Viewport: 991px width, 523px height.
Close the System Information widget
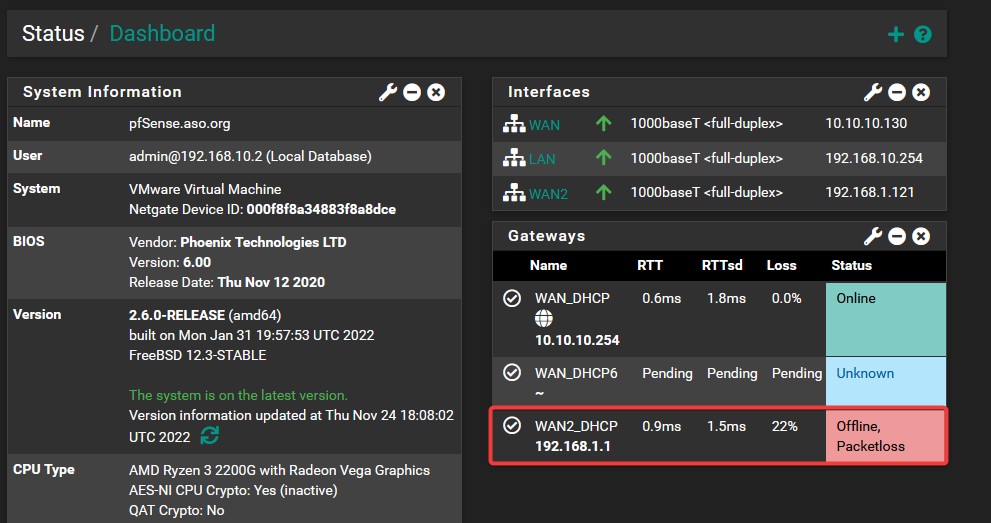(x=436, y=92)
